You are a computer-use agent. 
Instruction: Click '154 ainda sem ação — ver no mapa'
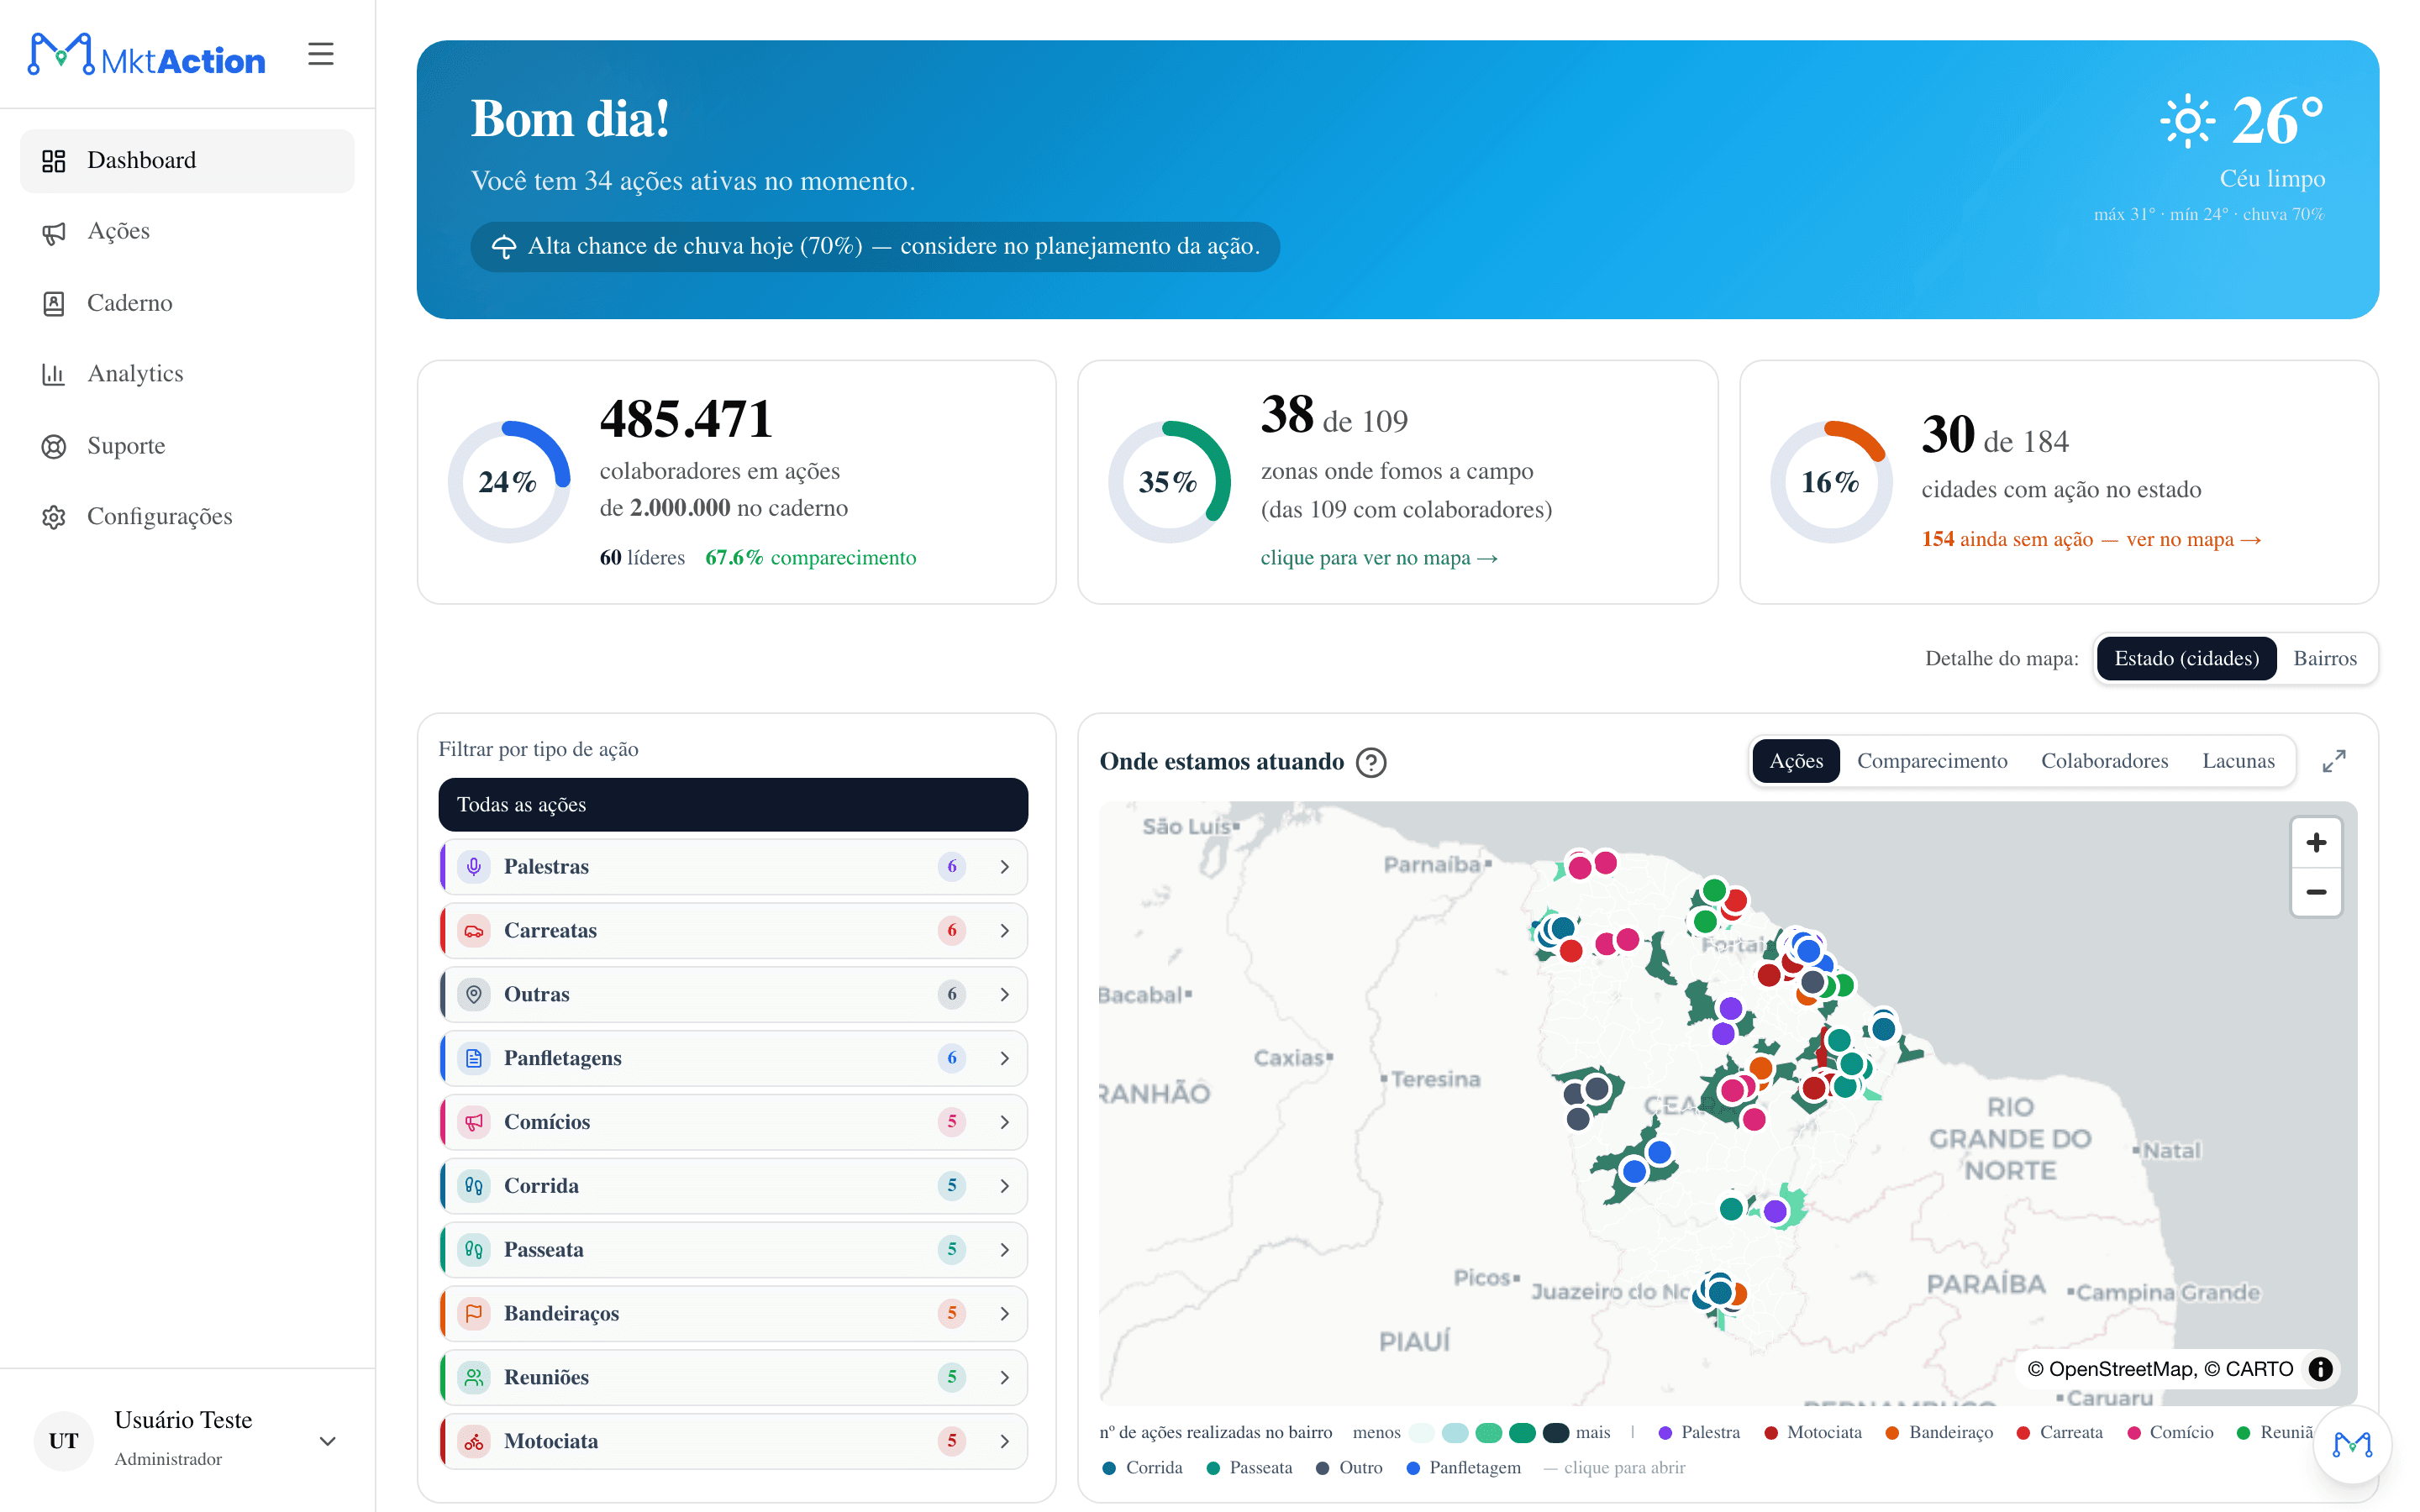tap(2090, 539)
